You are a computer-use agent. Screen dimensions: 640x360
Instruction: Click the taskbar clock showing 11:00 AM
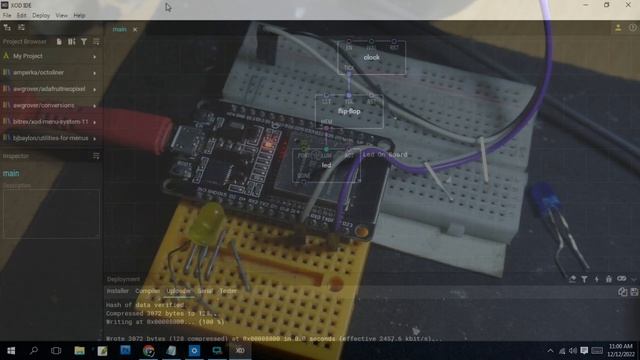coord(621,351)
